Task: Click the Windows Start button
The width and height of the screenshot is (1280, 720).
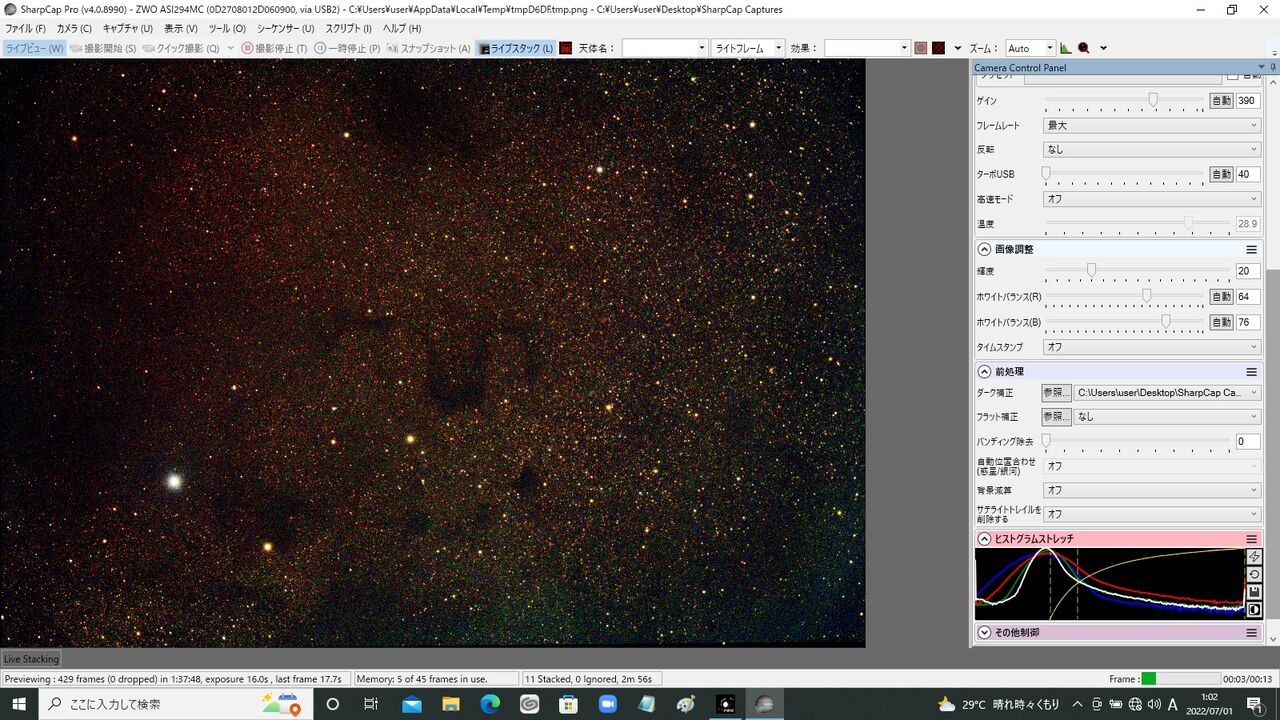Action: point(19,704)
